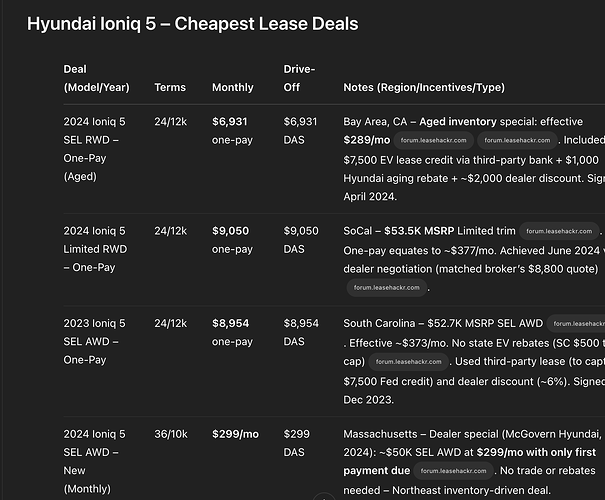The height and width of the screenshot is (500, 605).
Task: Click the 'Notes (Region/Incentives/Type)' column header
Action: [424, 88]
